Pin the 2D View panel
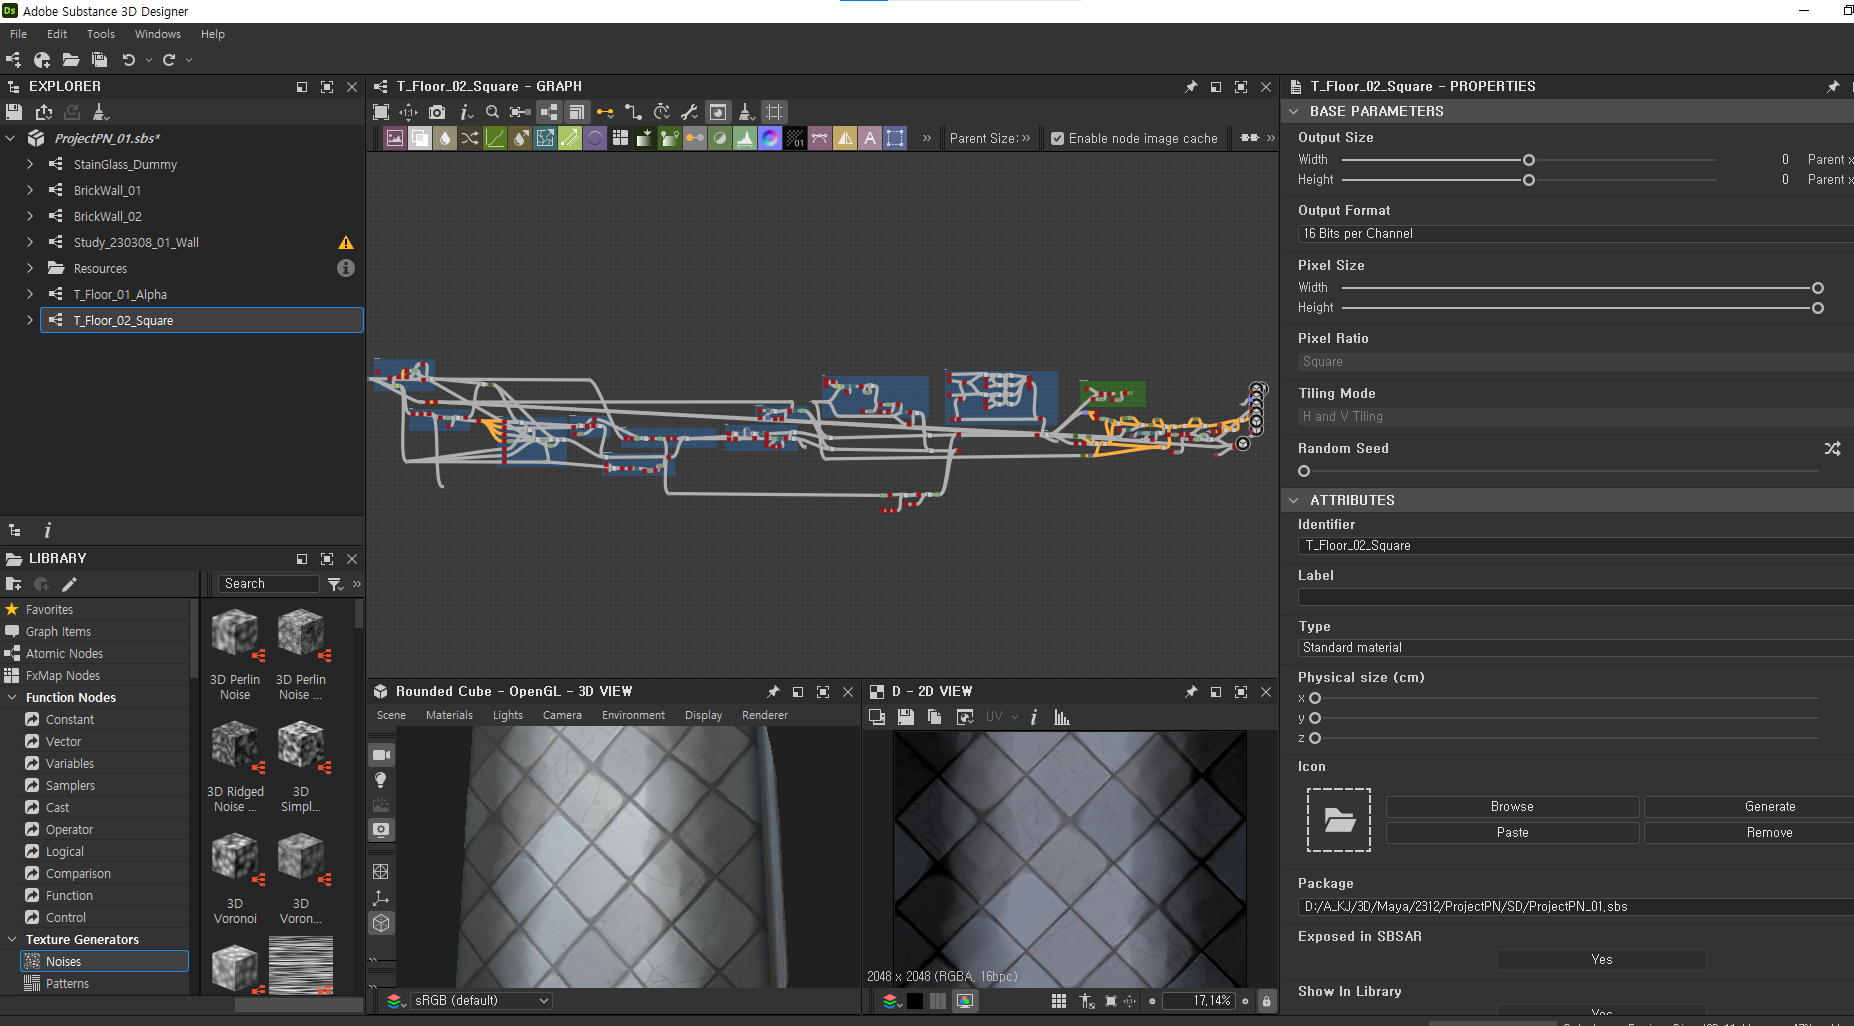 coord(1191,692)
